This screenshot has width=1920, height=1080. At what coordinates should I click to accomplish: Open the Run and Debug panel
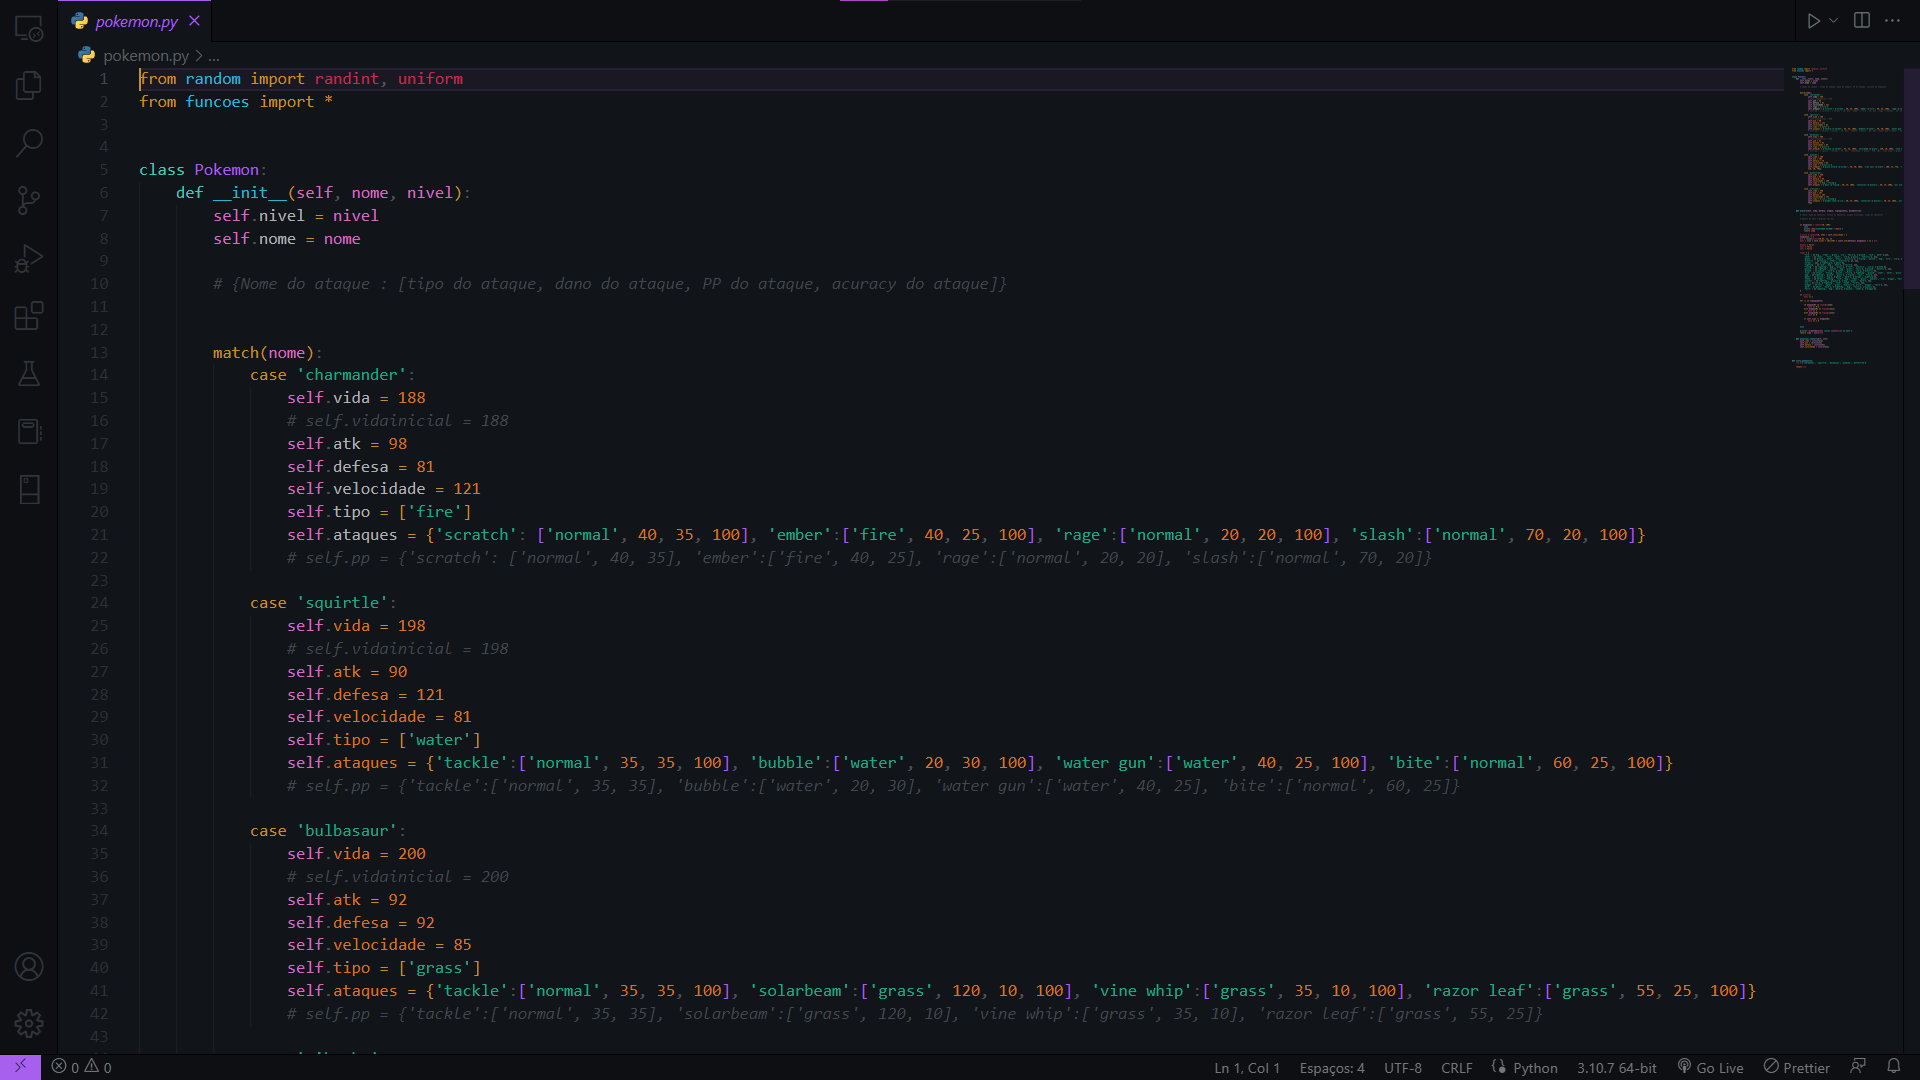(29, 258)
